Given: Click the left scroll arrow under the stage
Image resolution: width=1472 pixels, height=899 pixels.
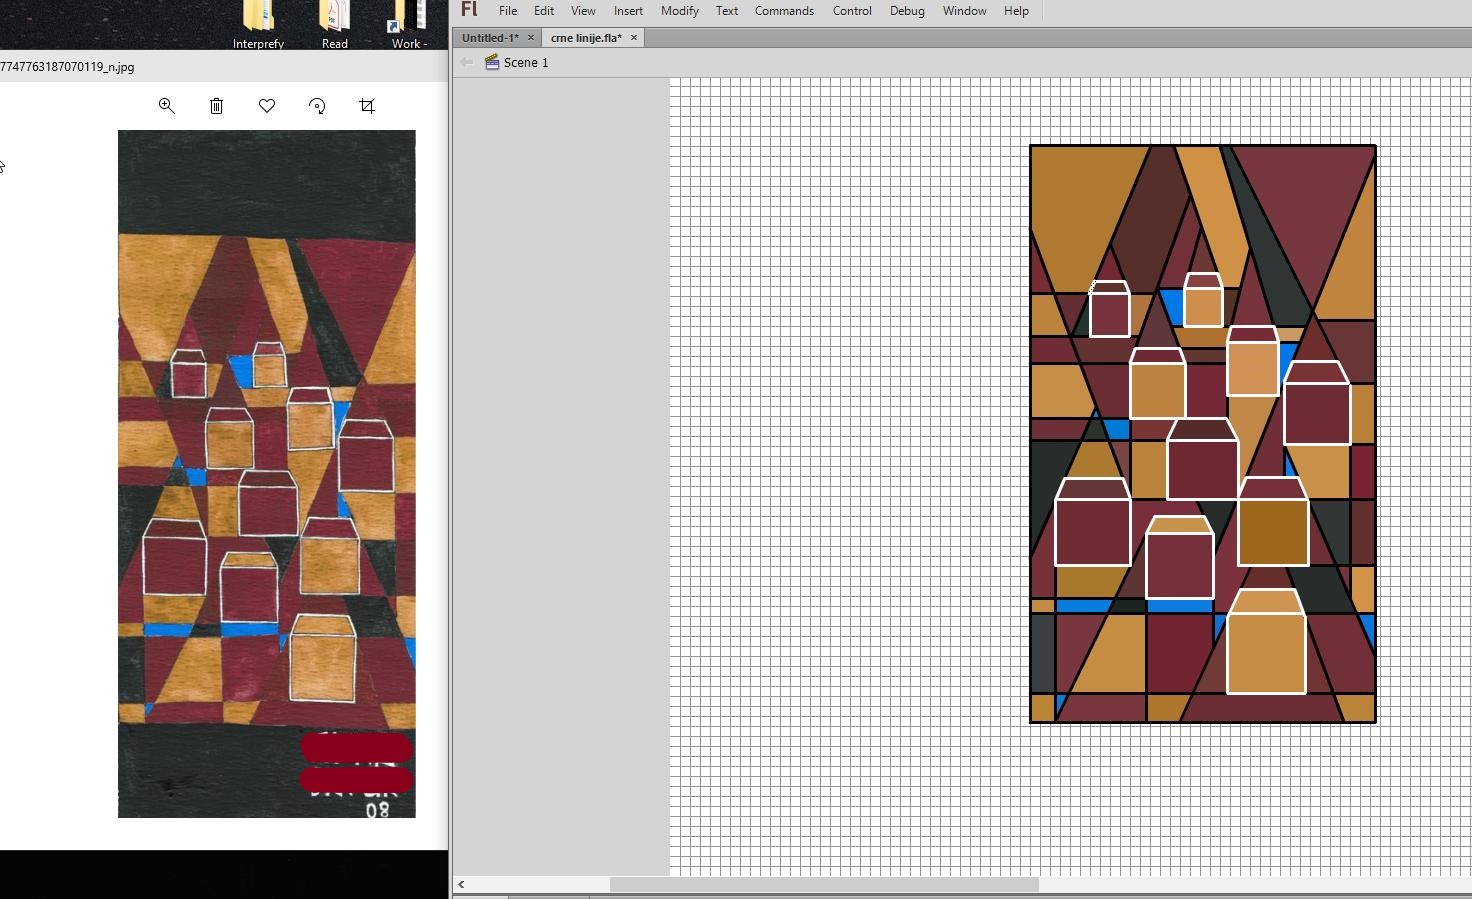Looking at the screenshot, I should [x=461, y=884].
